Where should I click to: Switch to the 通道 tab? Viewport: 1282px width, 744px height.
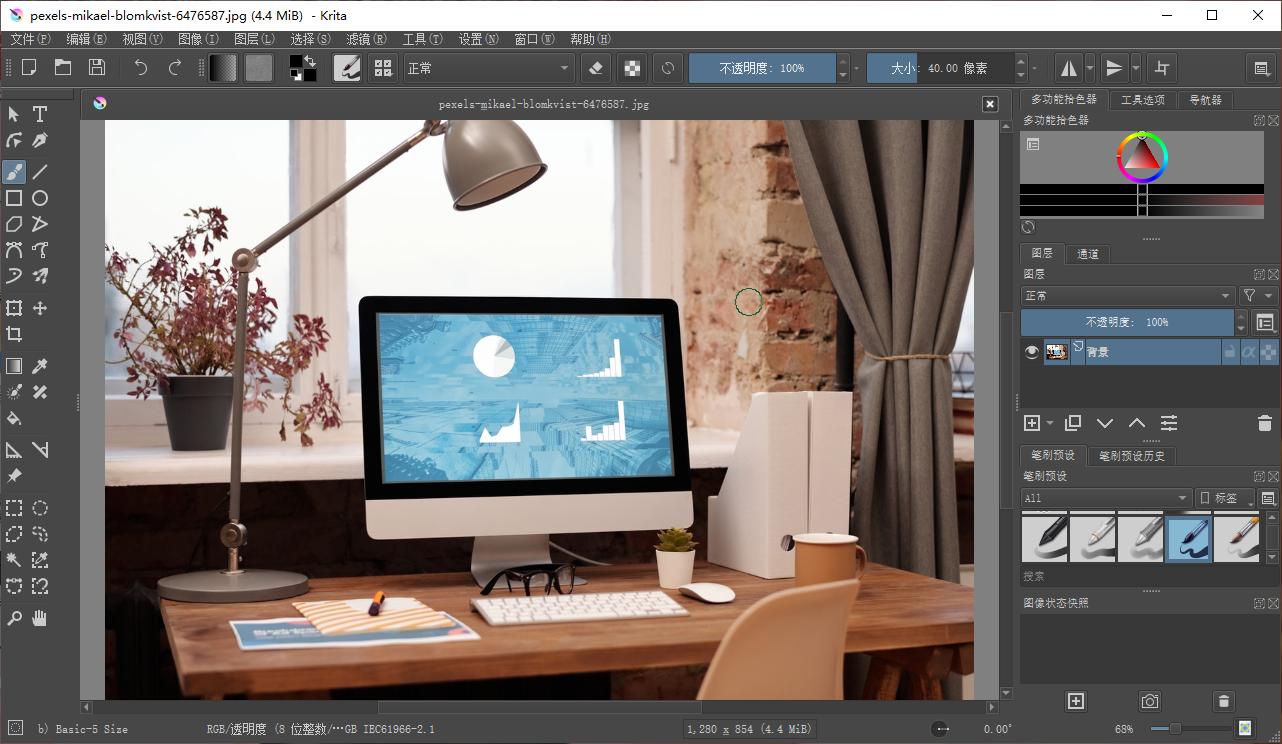[1087, 253]
